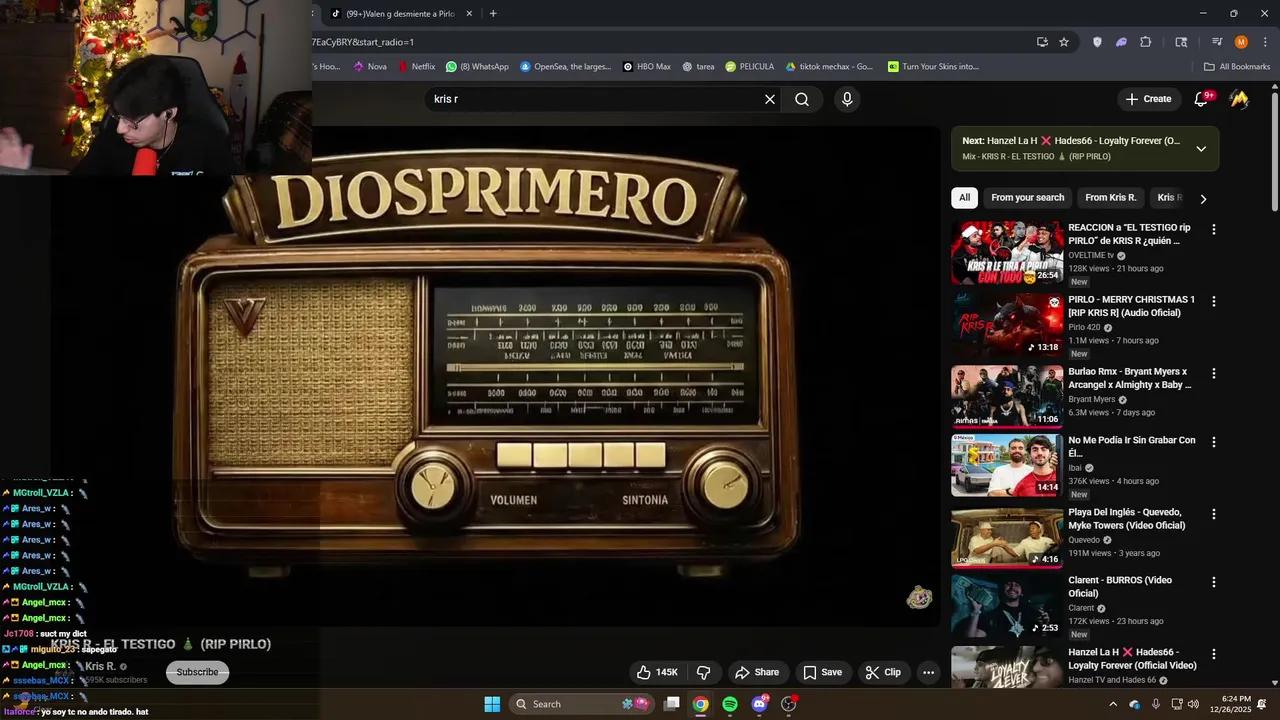The image size is (1280, 720).
Task: Open Clarent - BURROS video title
Action: [1120, 587]
